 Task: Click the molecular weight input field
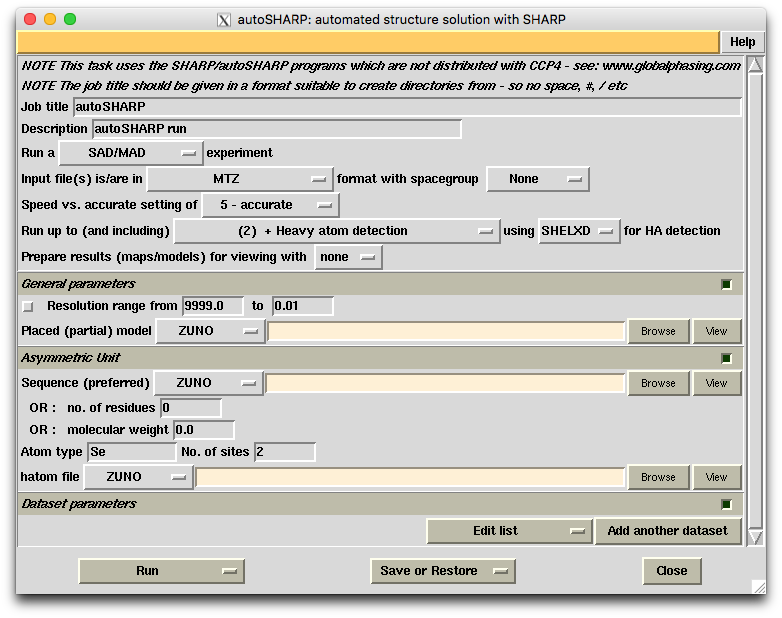(x=203, y=430)
